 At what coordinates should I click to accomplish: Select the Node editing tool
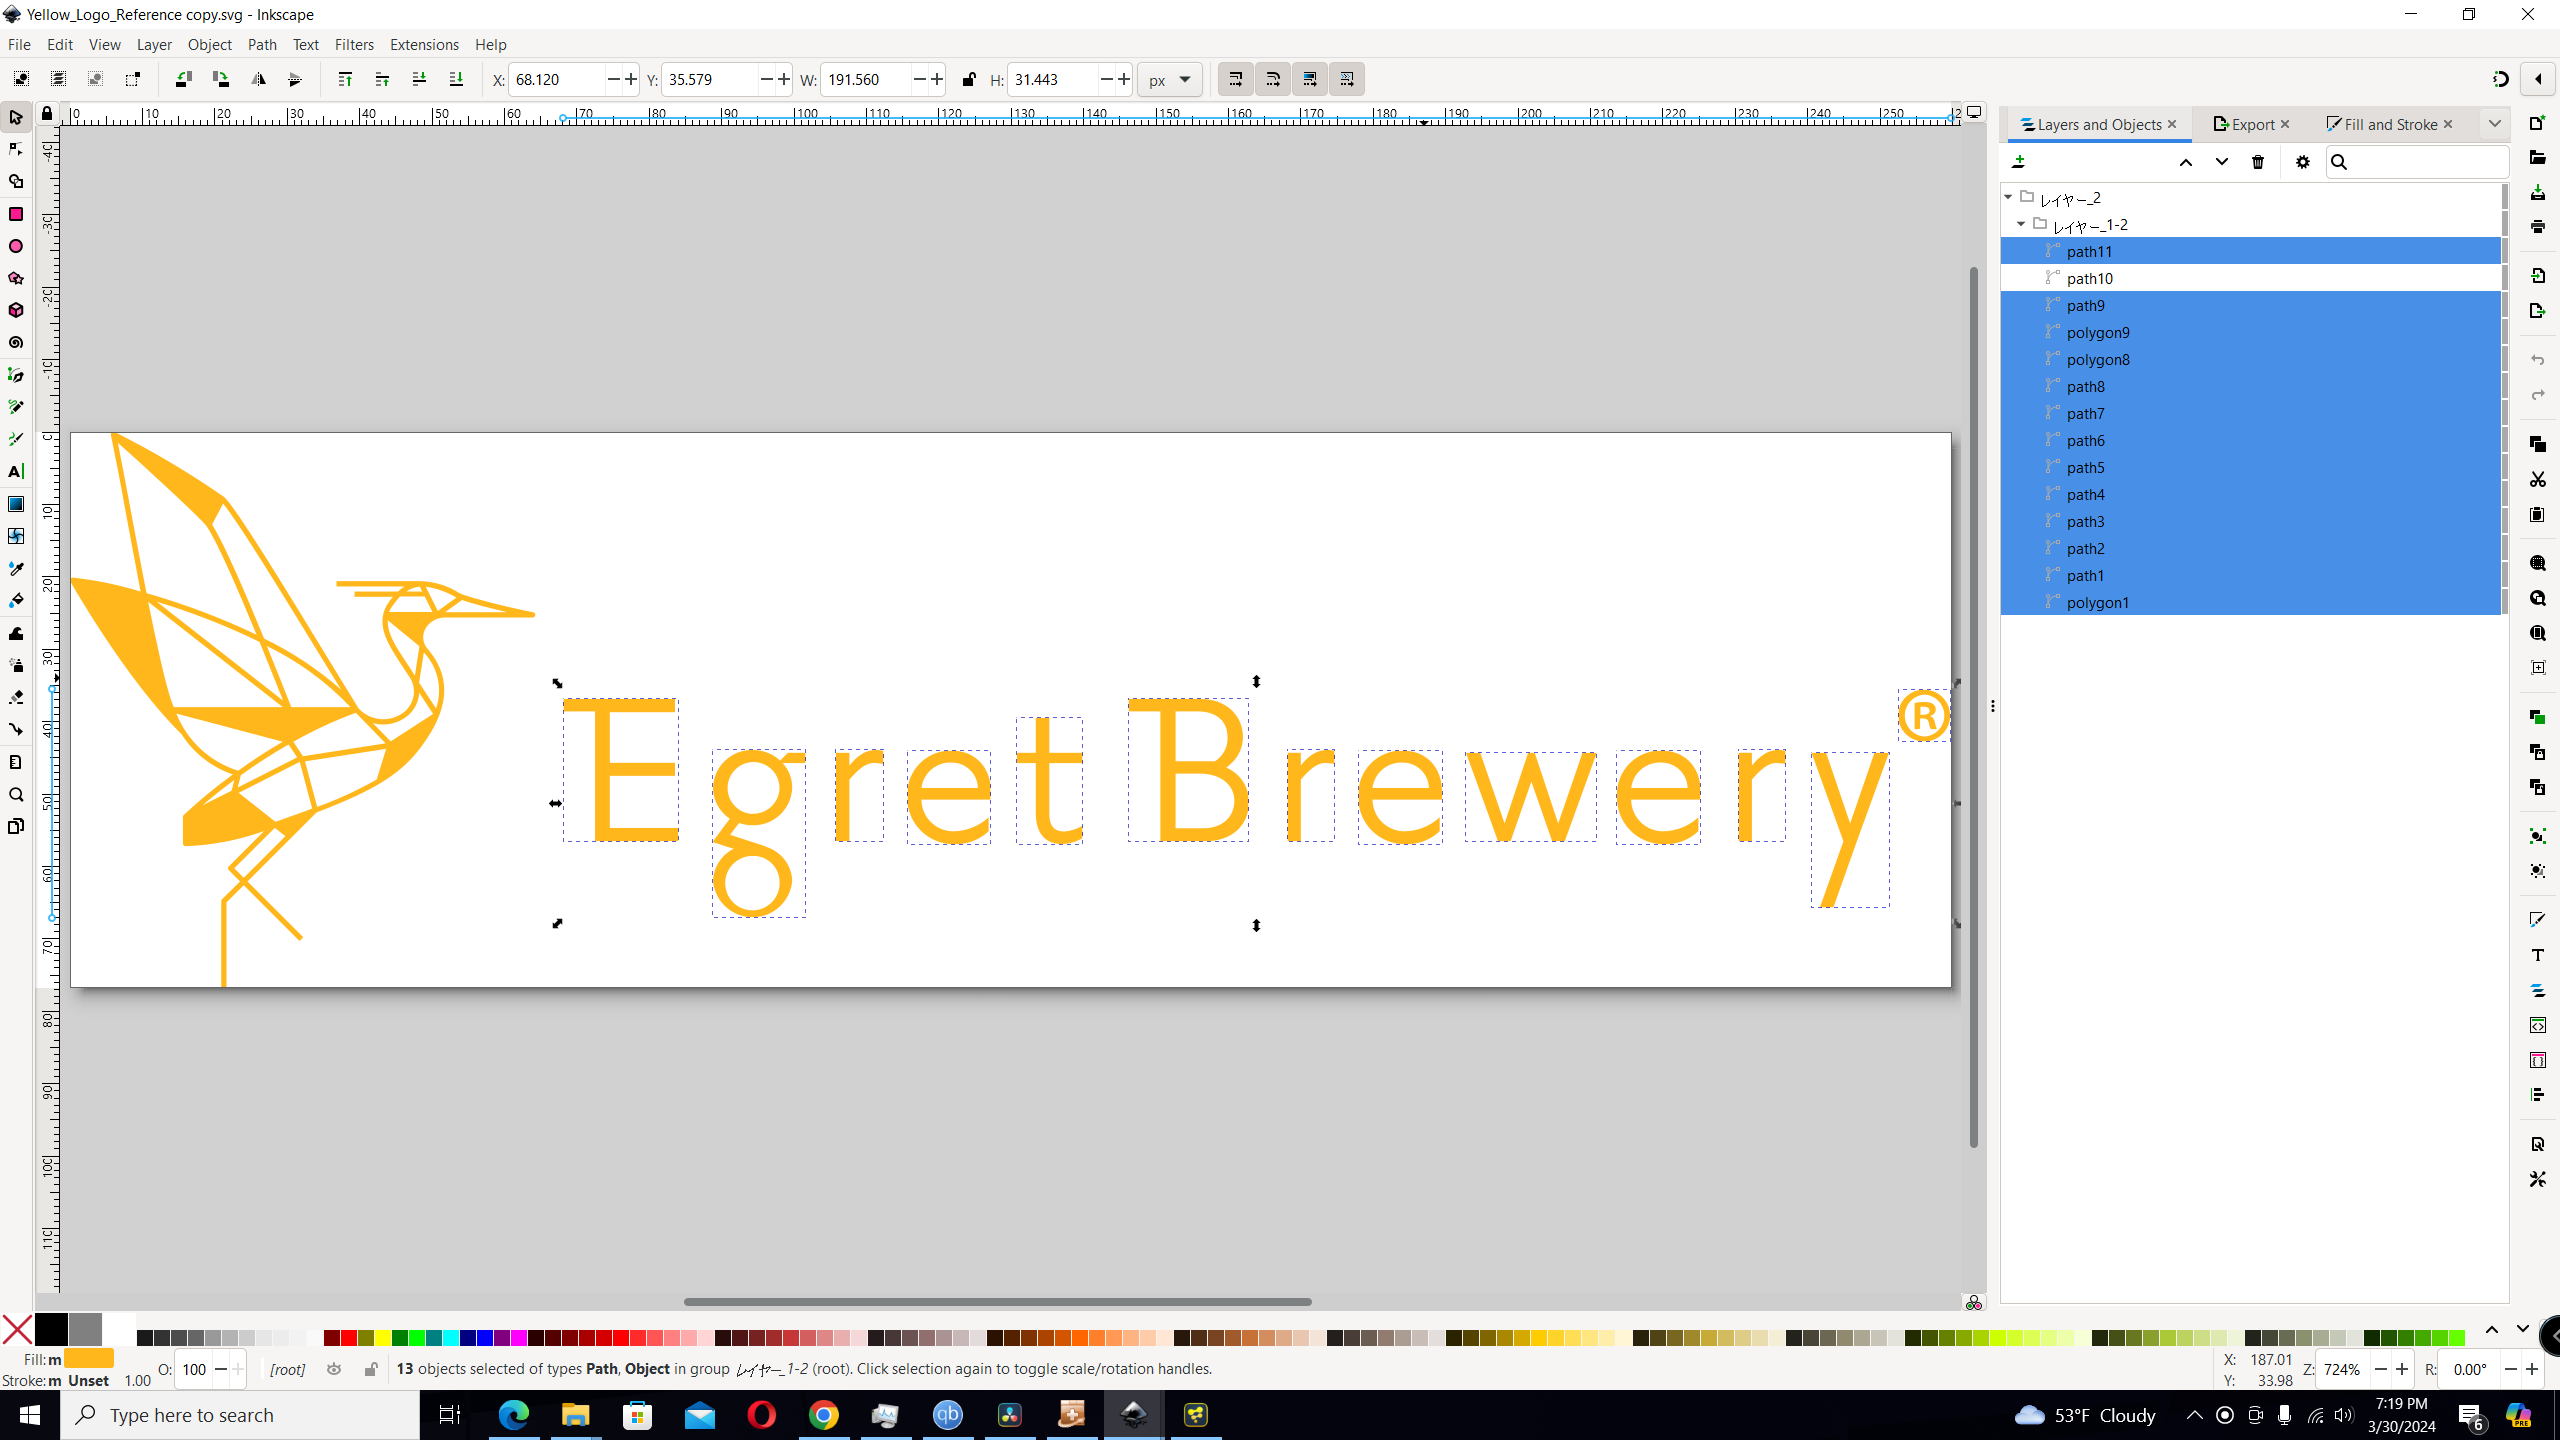[x=16, y=150]
